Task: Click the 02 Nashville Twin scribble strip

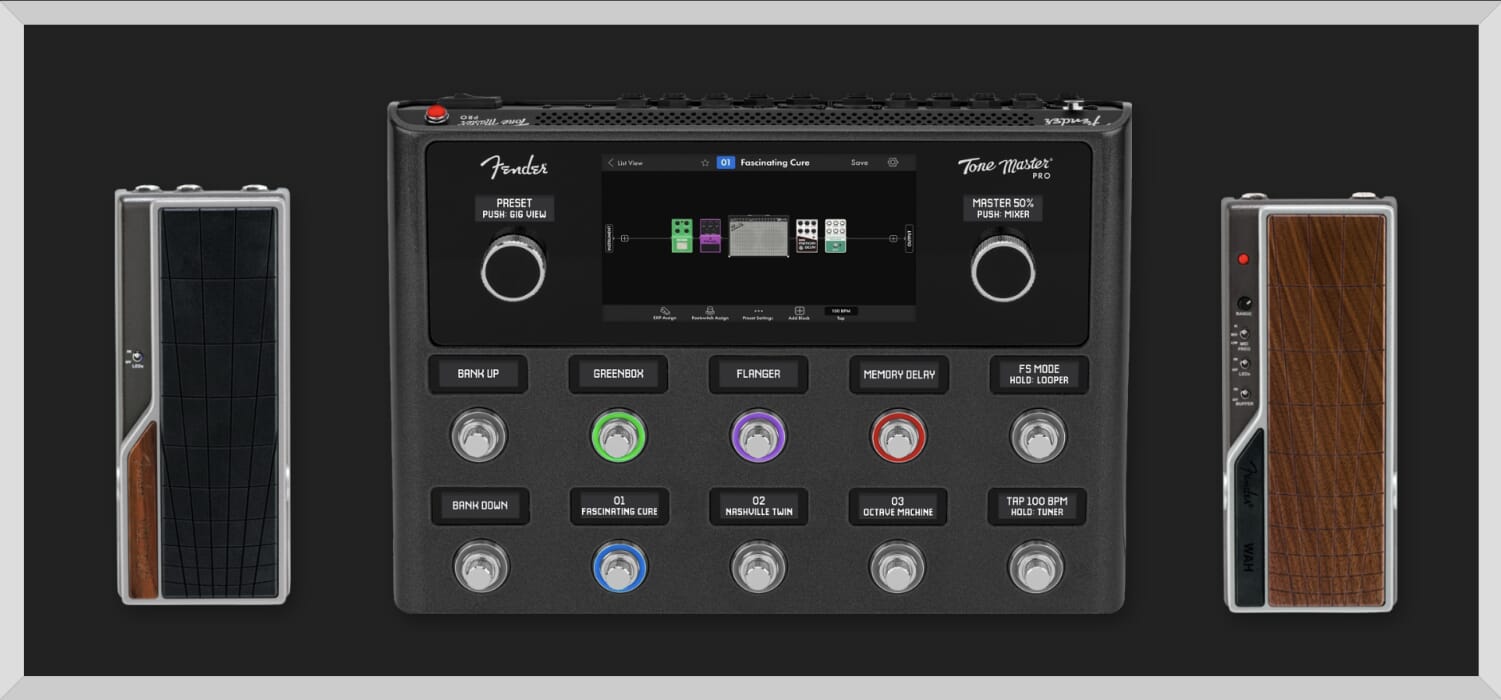Action: tap(758, 505)
